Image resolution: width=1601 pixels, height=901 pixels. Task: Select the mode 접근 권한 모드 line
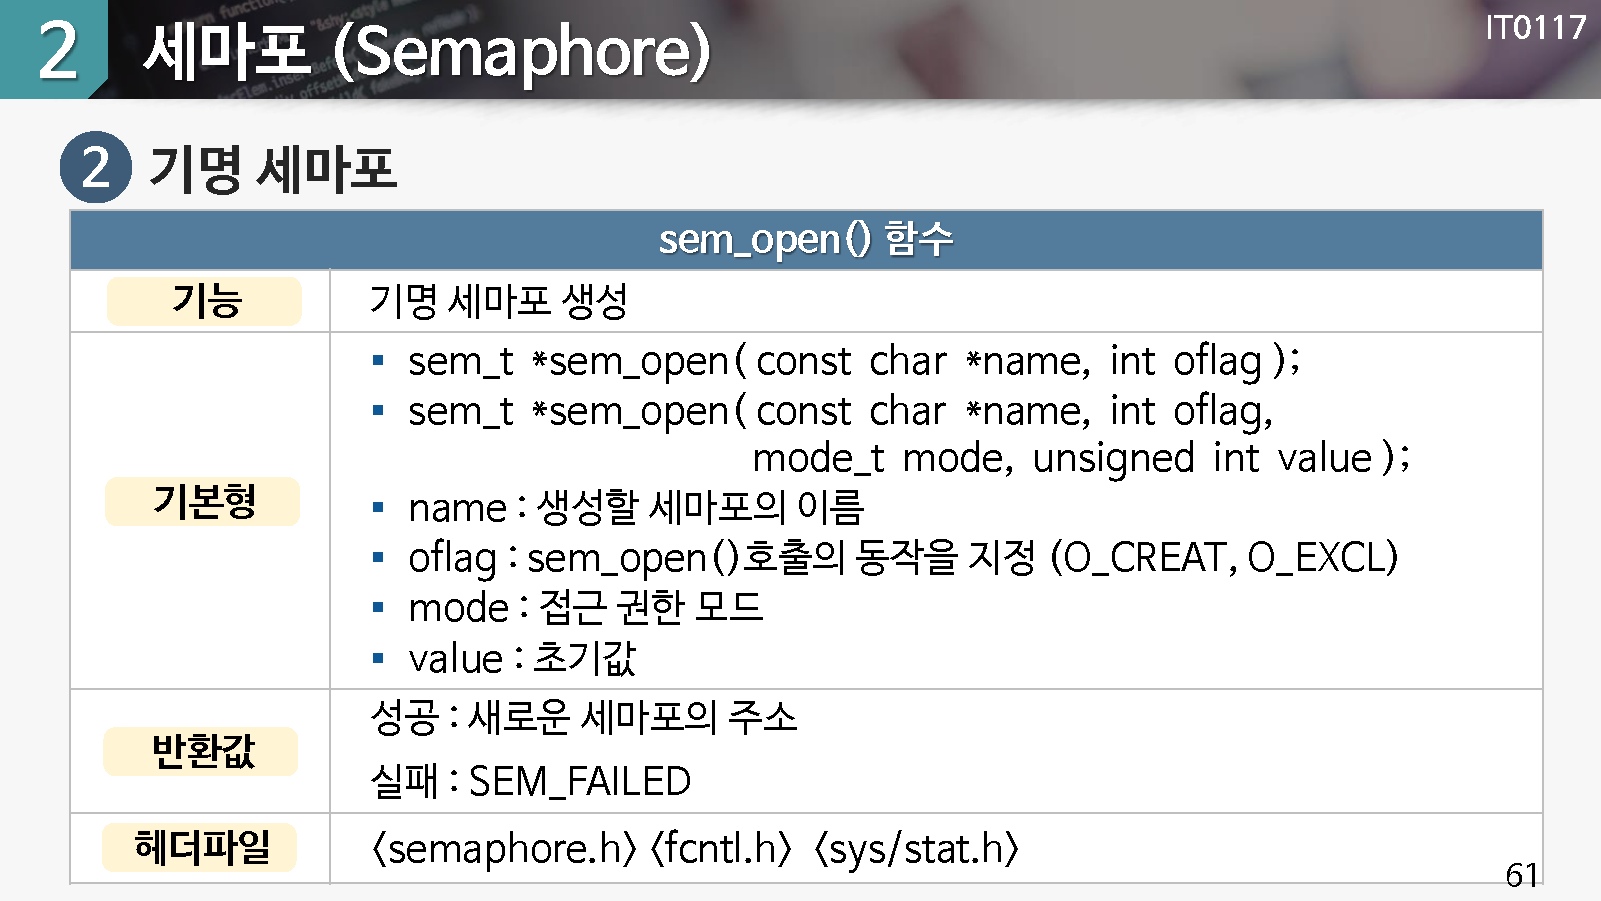click(x=586, y=607)
